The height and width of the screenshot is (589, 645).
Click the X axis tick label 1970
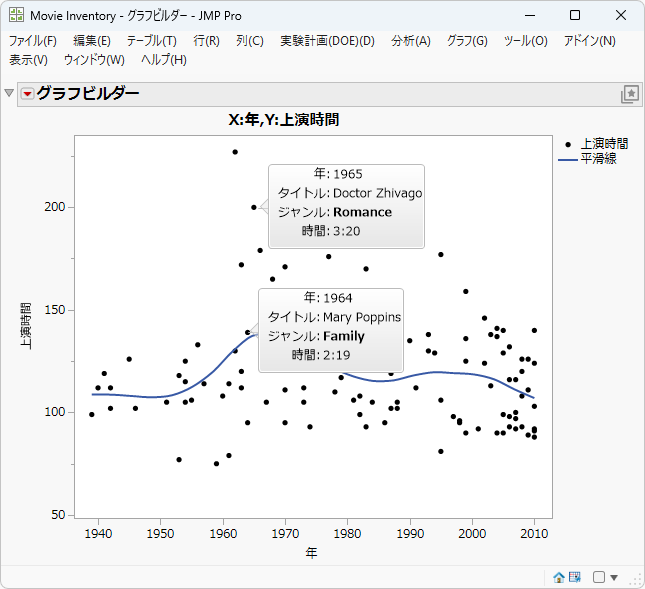click(285, 533)
